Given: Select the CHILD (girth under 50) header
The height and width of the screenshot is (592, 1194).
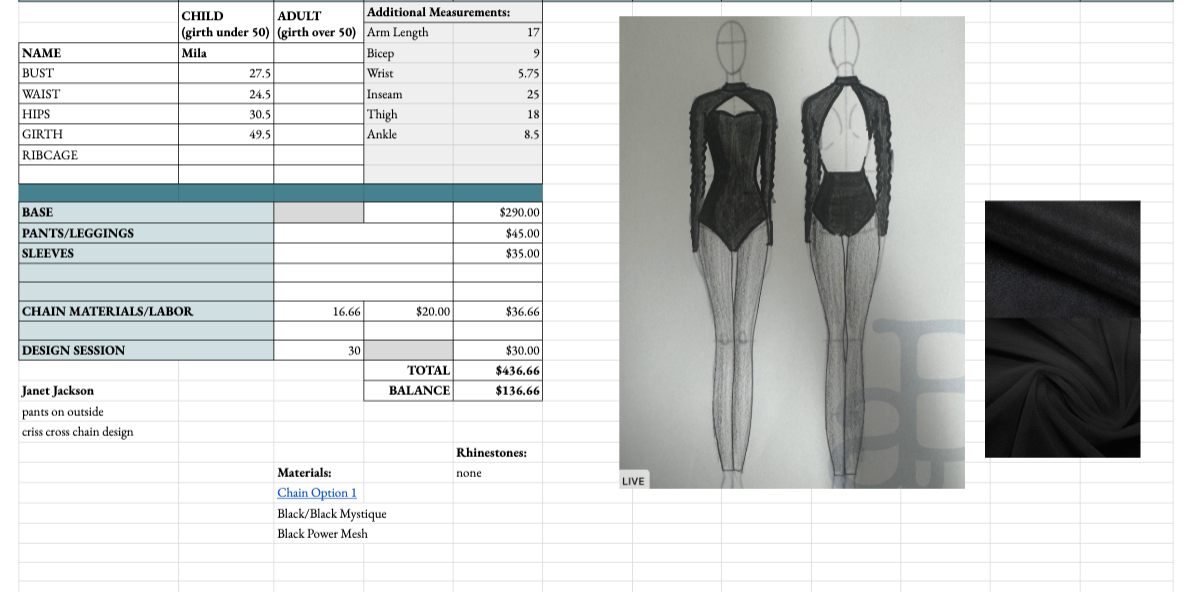Looking at the screenshot, I should click(225, 24).
